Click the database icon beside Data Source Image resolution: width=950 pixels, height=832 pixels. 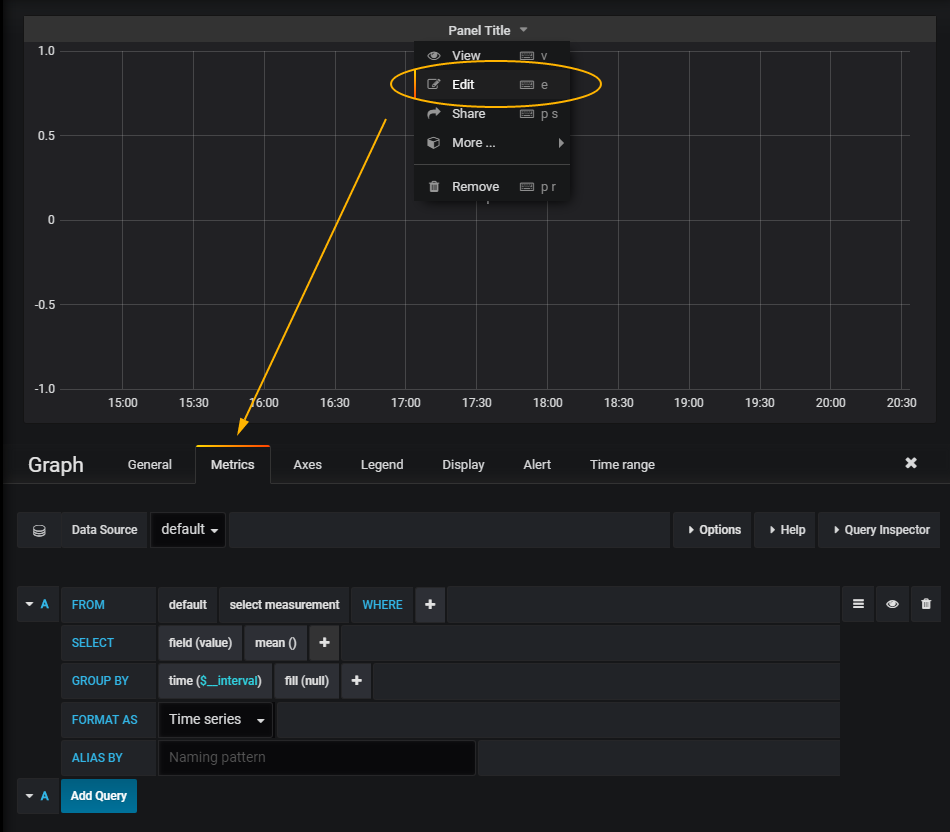tap(39, 530)
